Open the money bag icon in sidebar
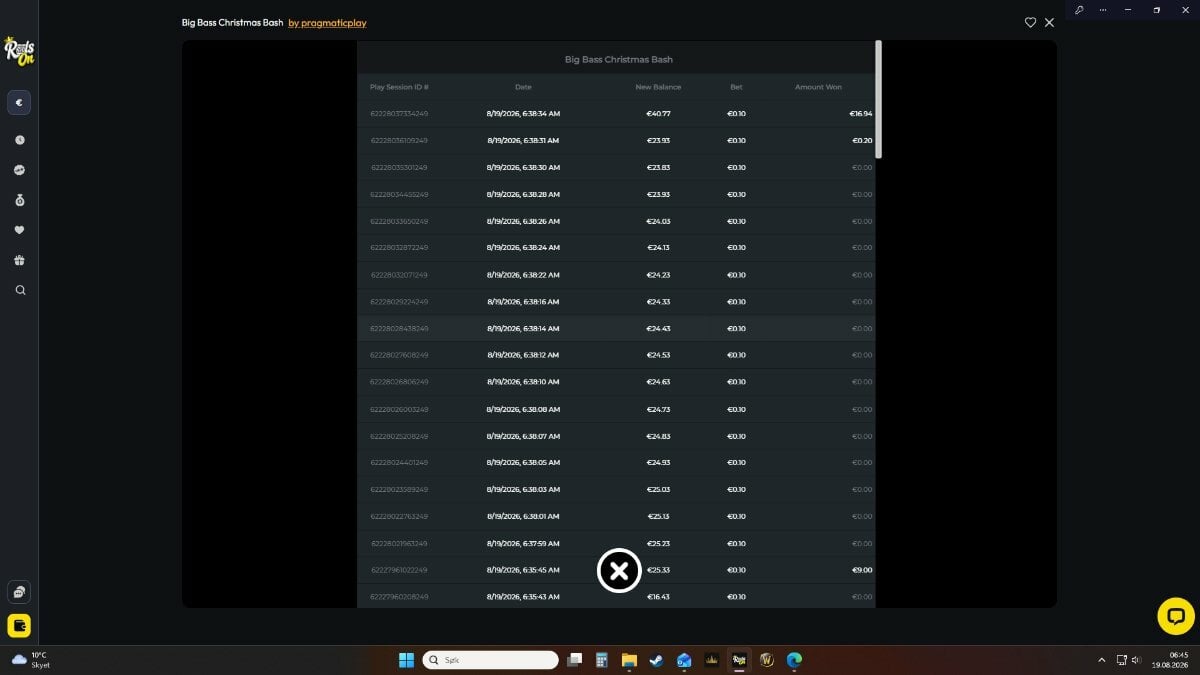 [x=19, y=200]
